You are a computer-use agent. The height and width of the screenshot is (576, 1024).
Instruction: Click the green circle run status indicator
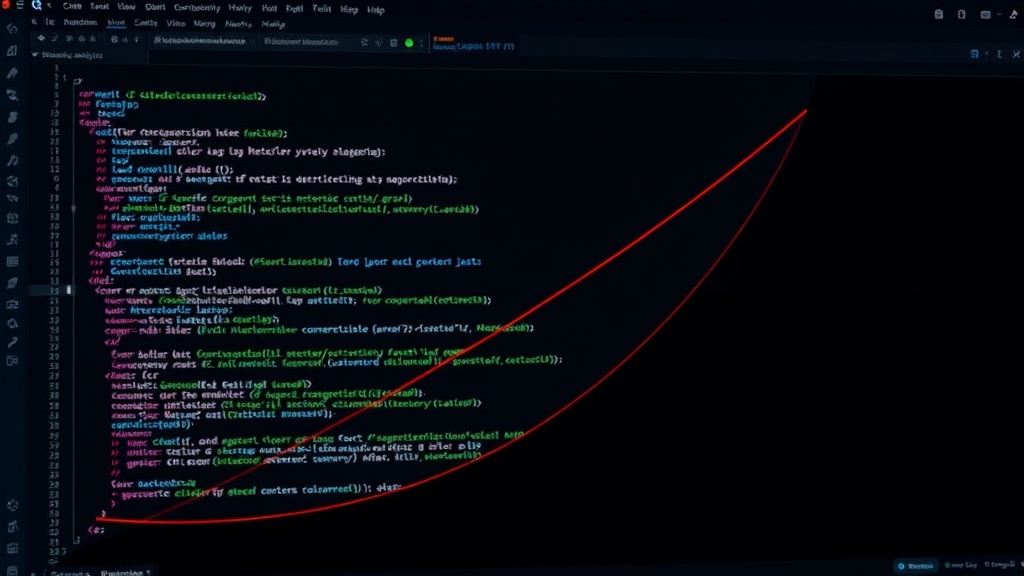(x=409, y=43)
